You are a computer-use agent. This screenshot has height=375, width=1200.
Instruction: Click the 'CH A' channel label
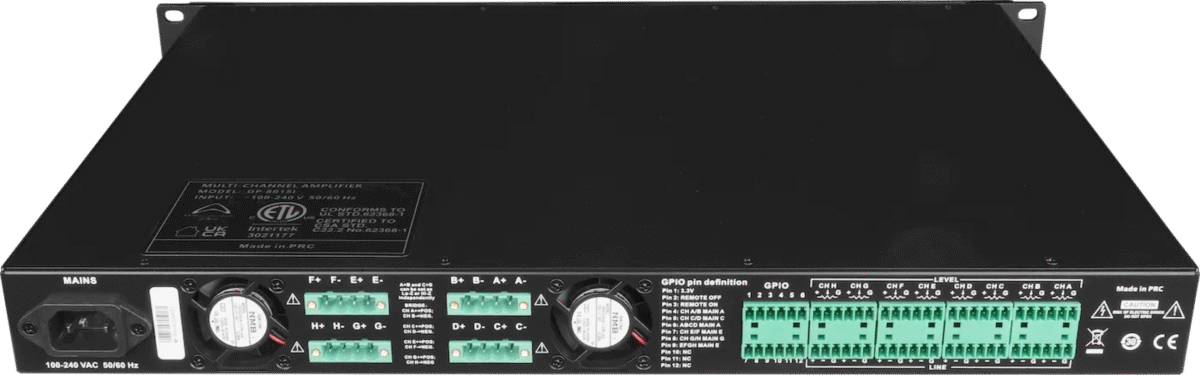coord(1062,286)
